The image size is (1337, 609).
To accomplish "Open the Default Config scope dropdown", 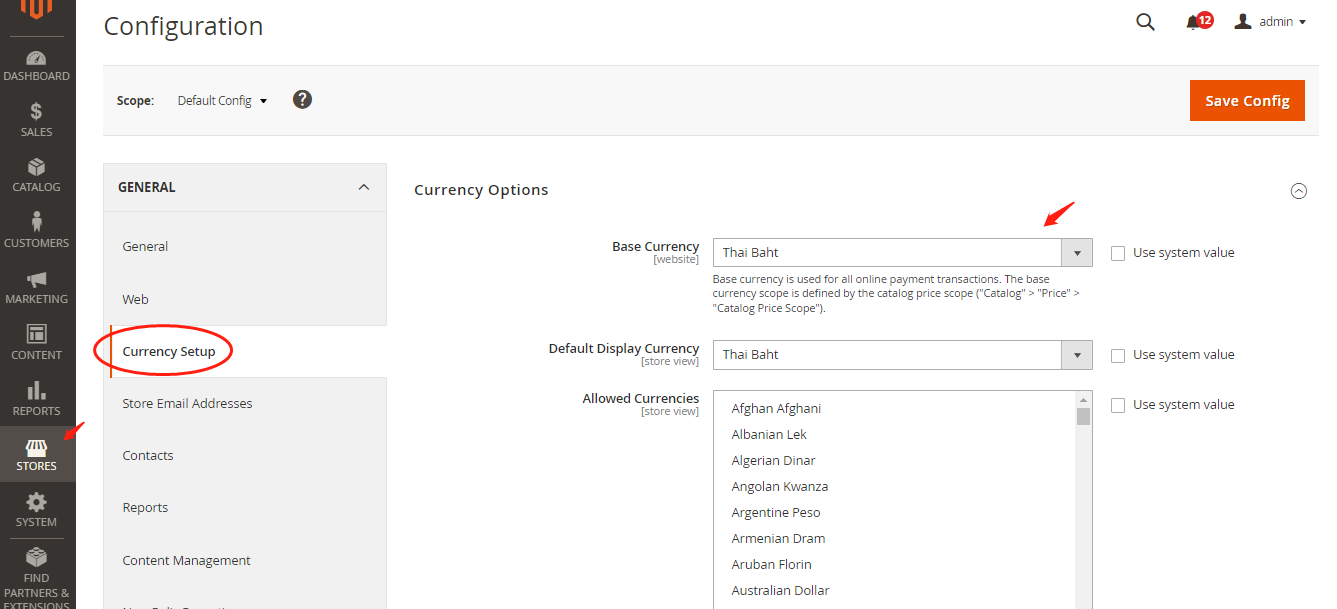I will coord(222,100).
